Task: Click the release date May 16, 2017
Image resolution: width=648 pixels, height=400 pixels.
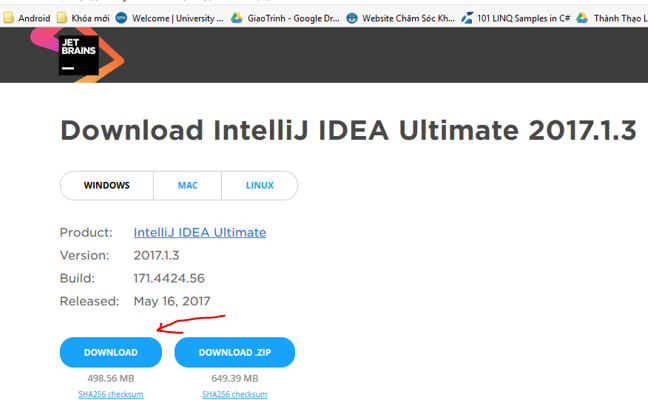Action: tap(172, 301)
